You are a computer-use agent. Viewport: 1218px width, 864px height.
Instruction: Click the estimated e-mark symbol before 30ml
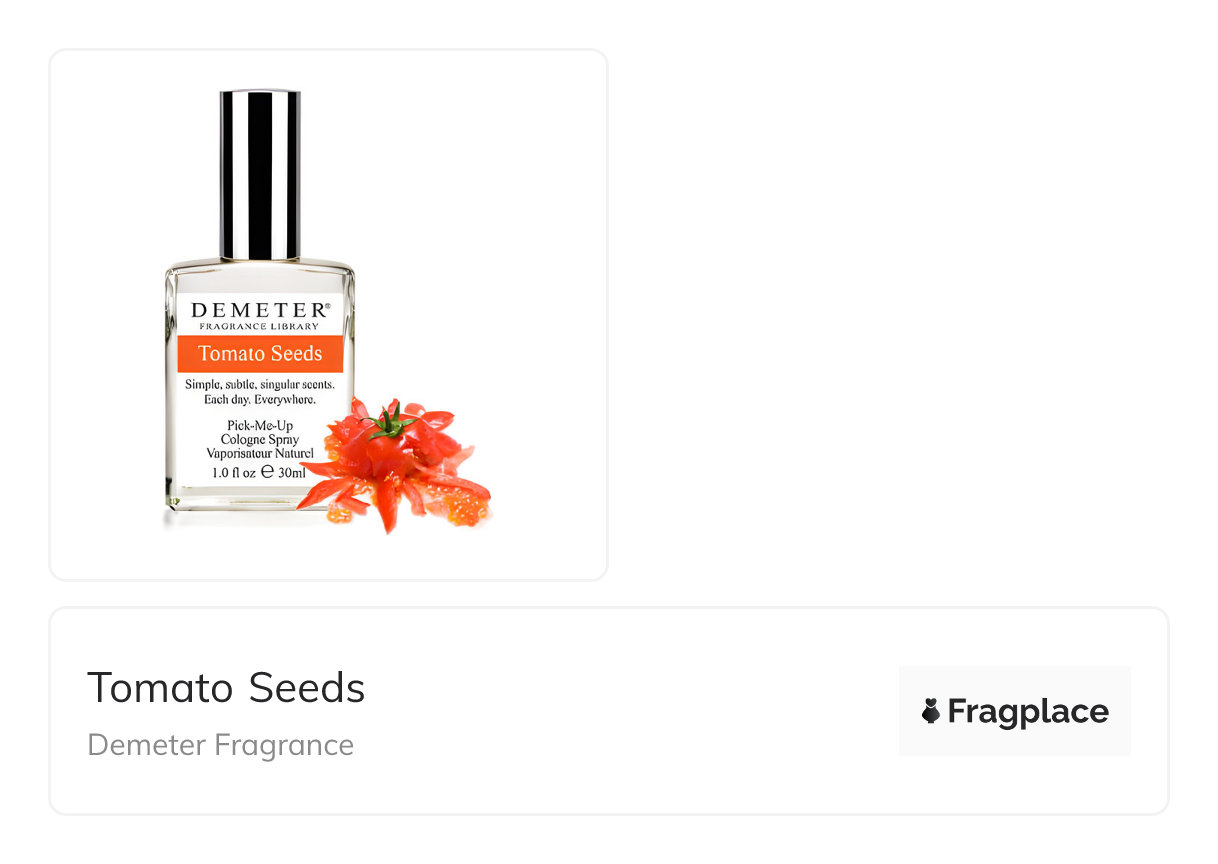coord(267,472)
